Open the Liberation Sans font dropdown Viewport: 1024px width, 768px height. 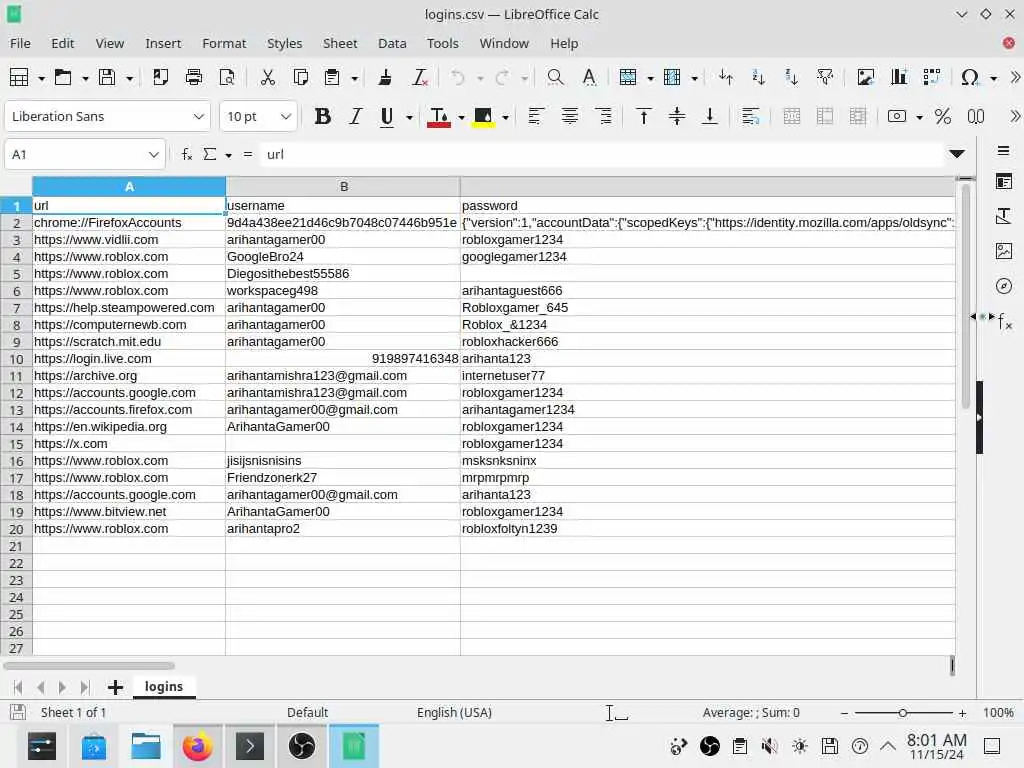point(199,116)
